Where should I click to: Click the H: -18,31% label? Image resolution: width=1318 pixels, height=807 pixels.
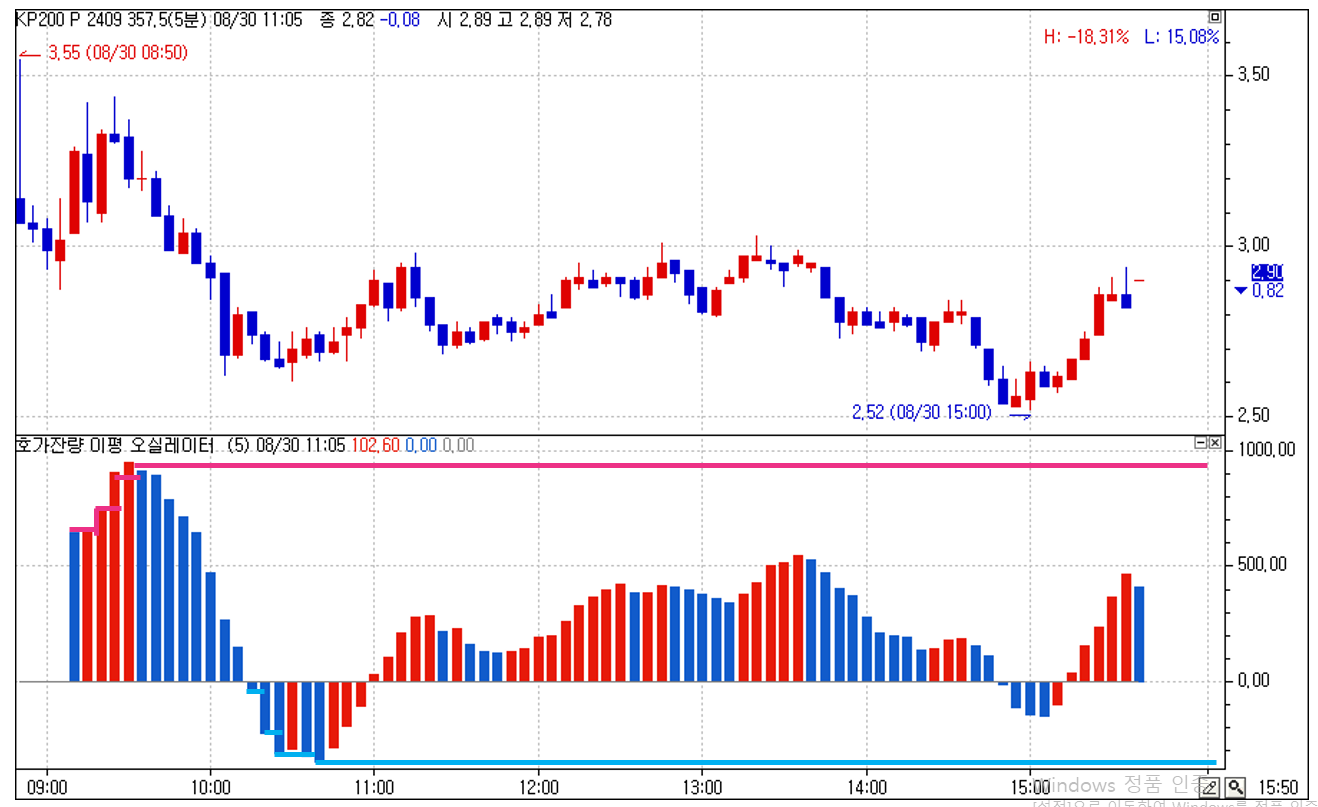1086,37
